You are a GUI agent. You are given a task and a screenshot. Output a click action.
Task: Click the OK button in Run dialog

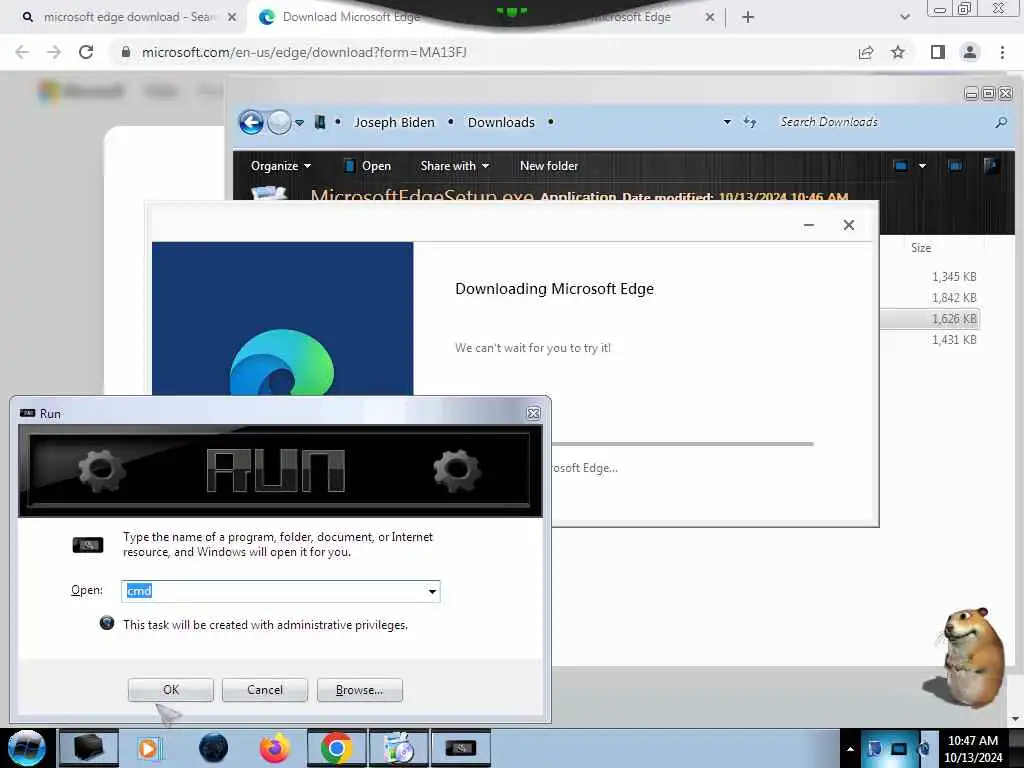(170, 690)
